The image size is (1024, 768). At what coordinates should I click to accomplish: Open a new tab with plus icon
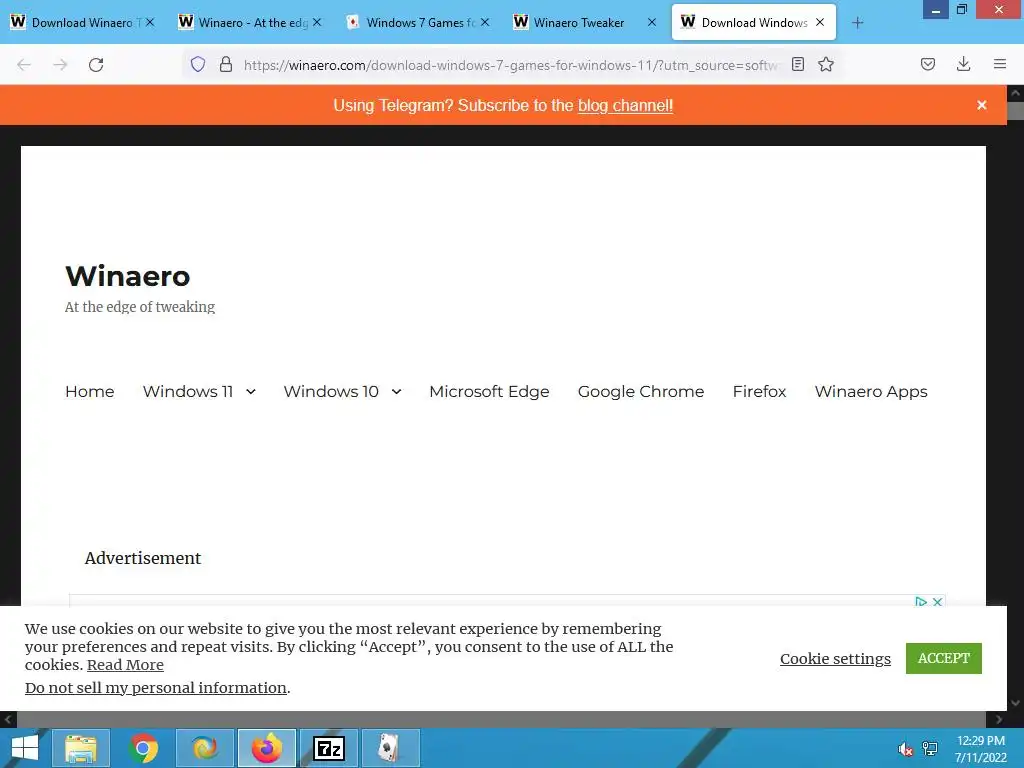(x=857, y=23)
